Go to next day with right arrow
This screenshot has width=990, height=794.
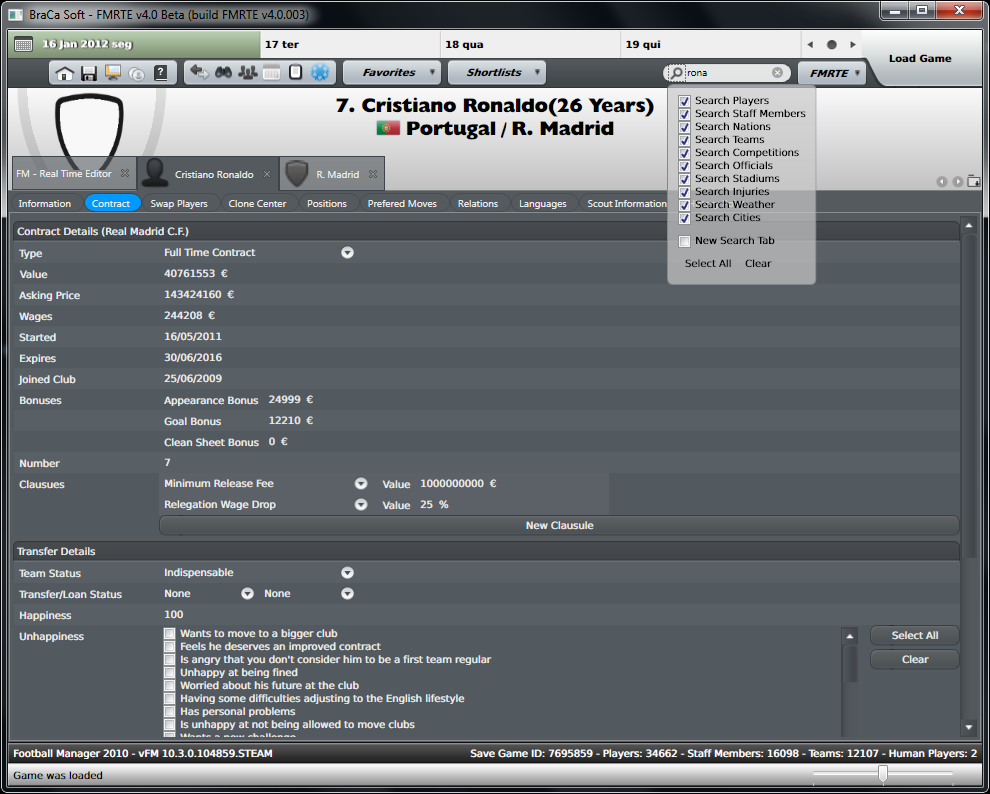(852, 45)
